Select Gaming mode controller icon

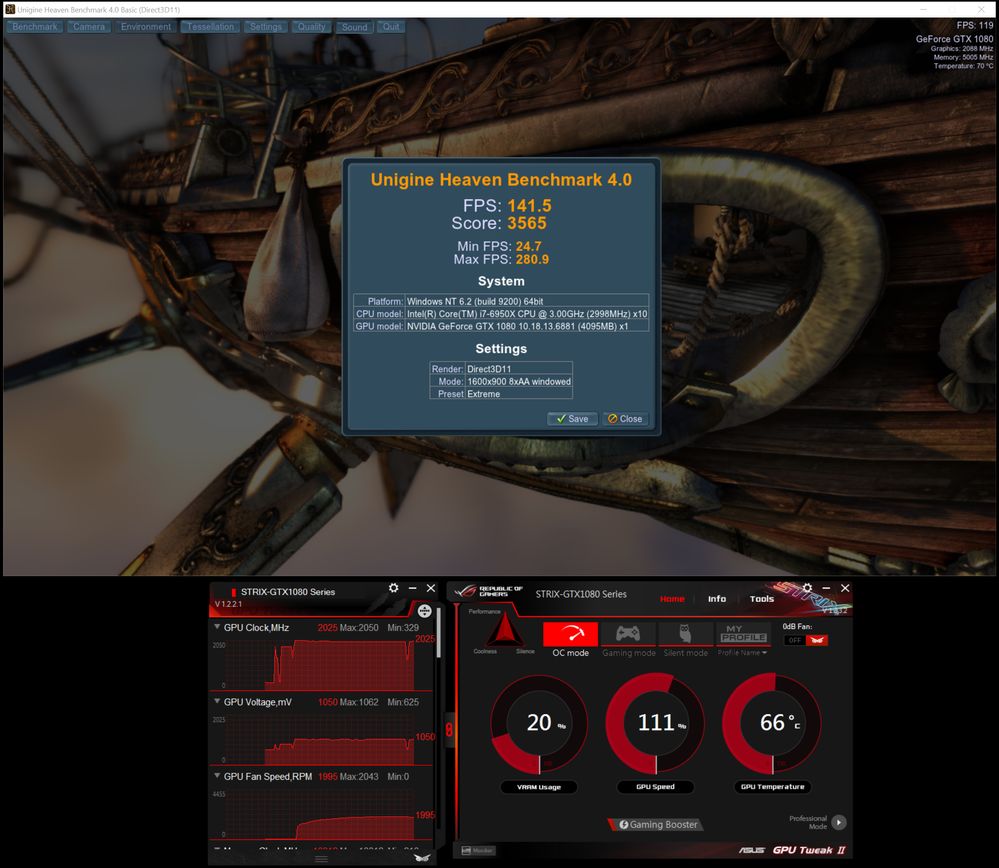(x=628, y=634)
